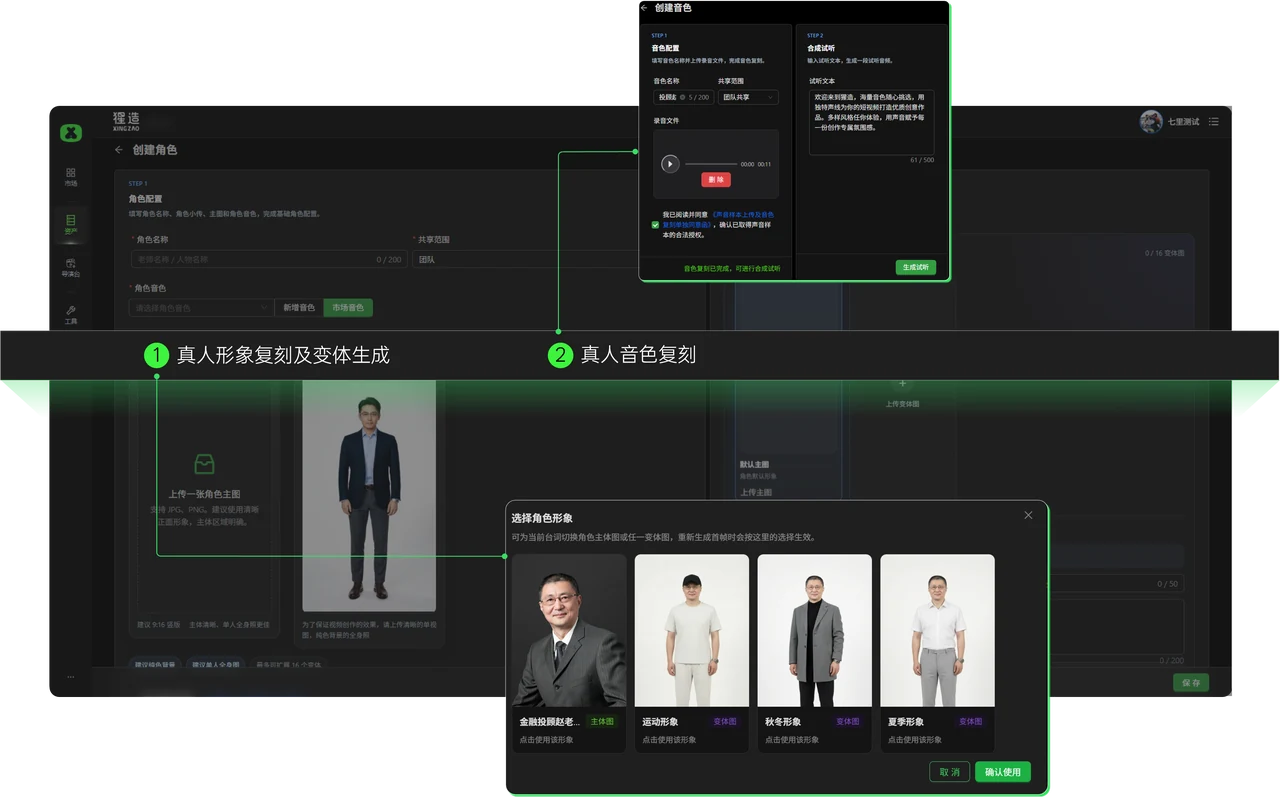Open the 工具 sidebar section

[71, 315]
